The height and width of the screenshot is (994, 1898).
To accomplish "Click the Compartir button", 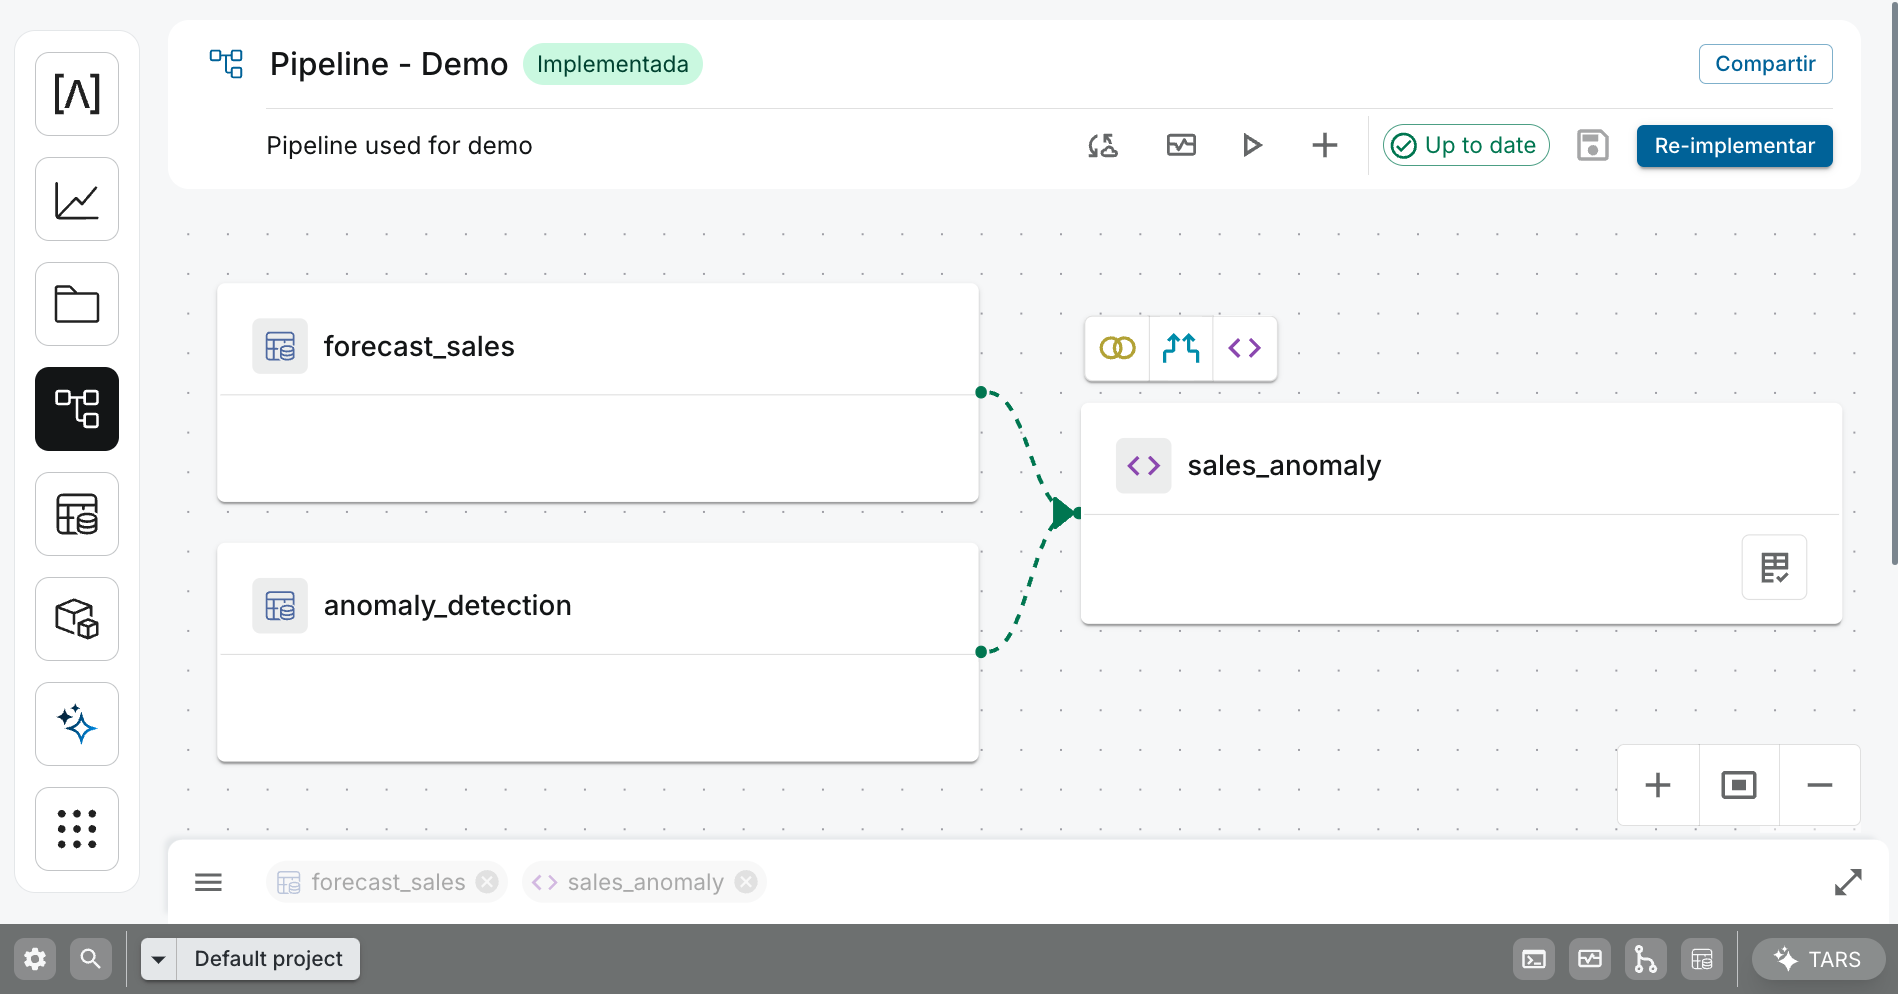I will pyautogui.click(x=1765, y=63).
